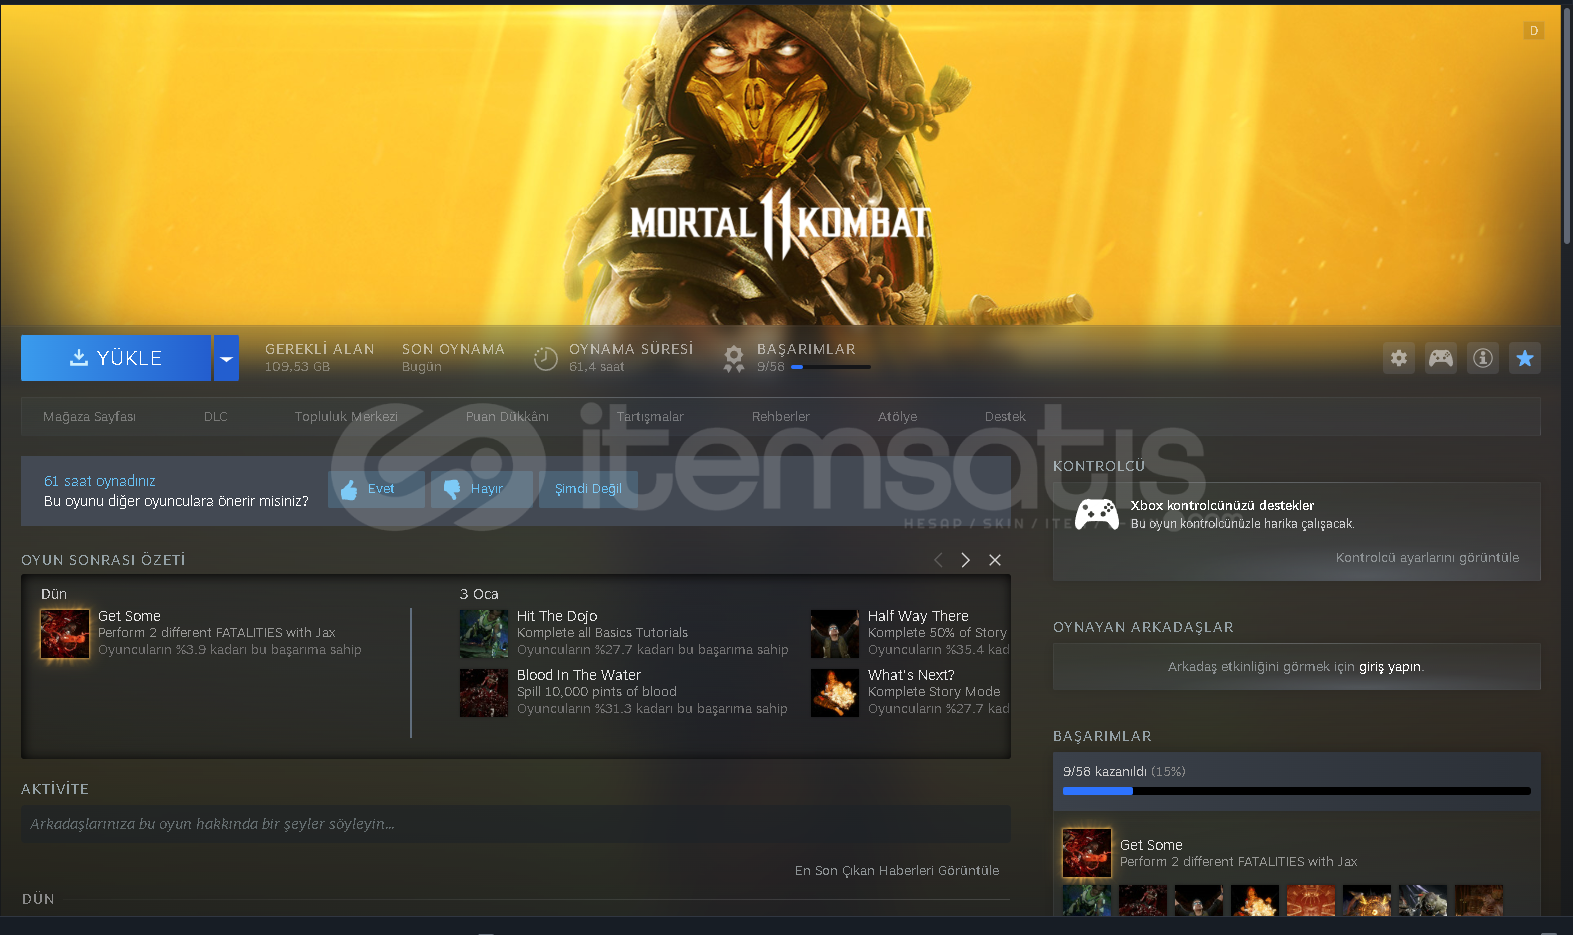Click the D badge on the banner
The image size is (1573, 935).
[1534, 31]
